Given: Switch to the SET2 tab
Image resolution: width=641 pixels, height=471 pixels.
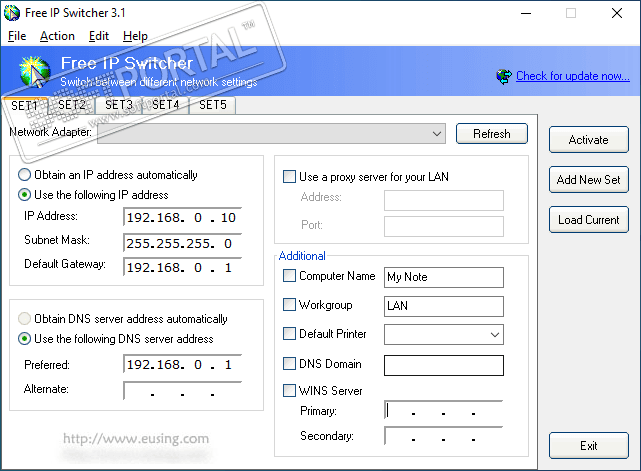Looking at the screenshot, I should tap(72, 105).
